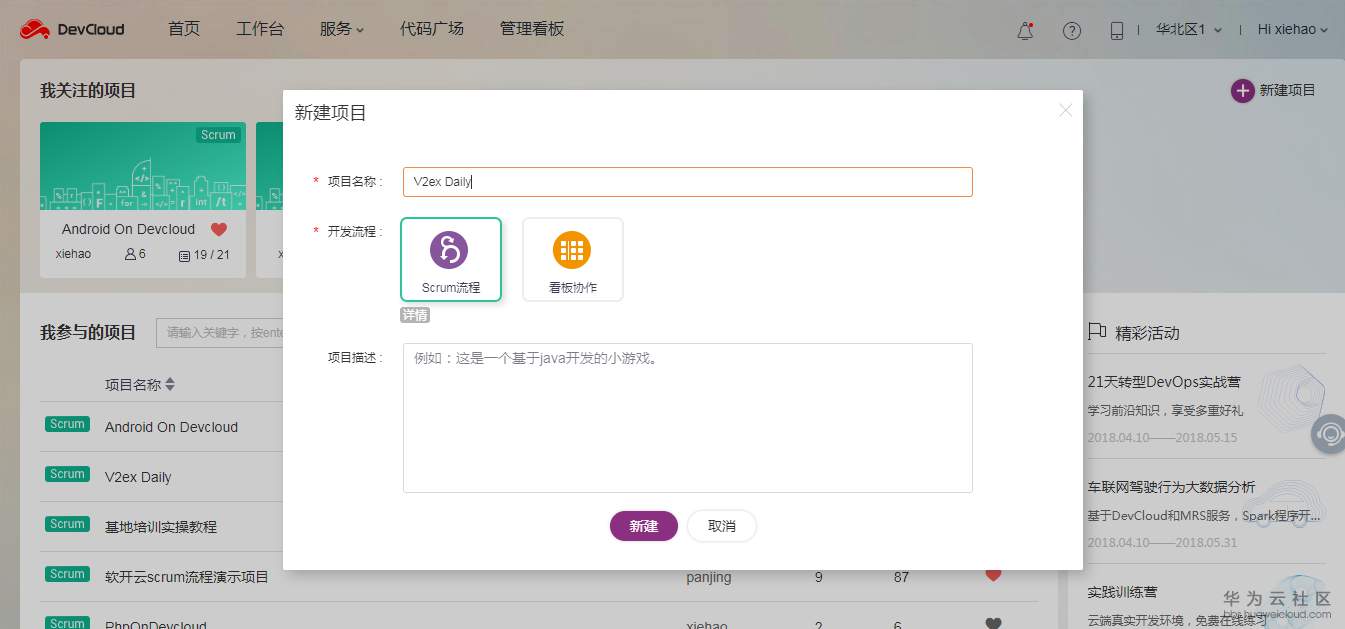Unfavorite the 软开云scrum流程演示项目 red heart

pos(992,575)
